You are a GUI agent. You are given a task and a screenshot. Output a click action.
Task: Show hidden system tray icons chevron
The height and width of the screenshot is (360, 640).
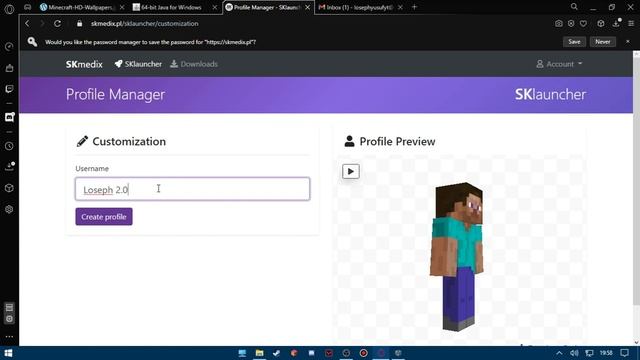tap(559, 353)
